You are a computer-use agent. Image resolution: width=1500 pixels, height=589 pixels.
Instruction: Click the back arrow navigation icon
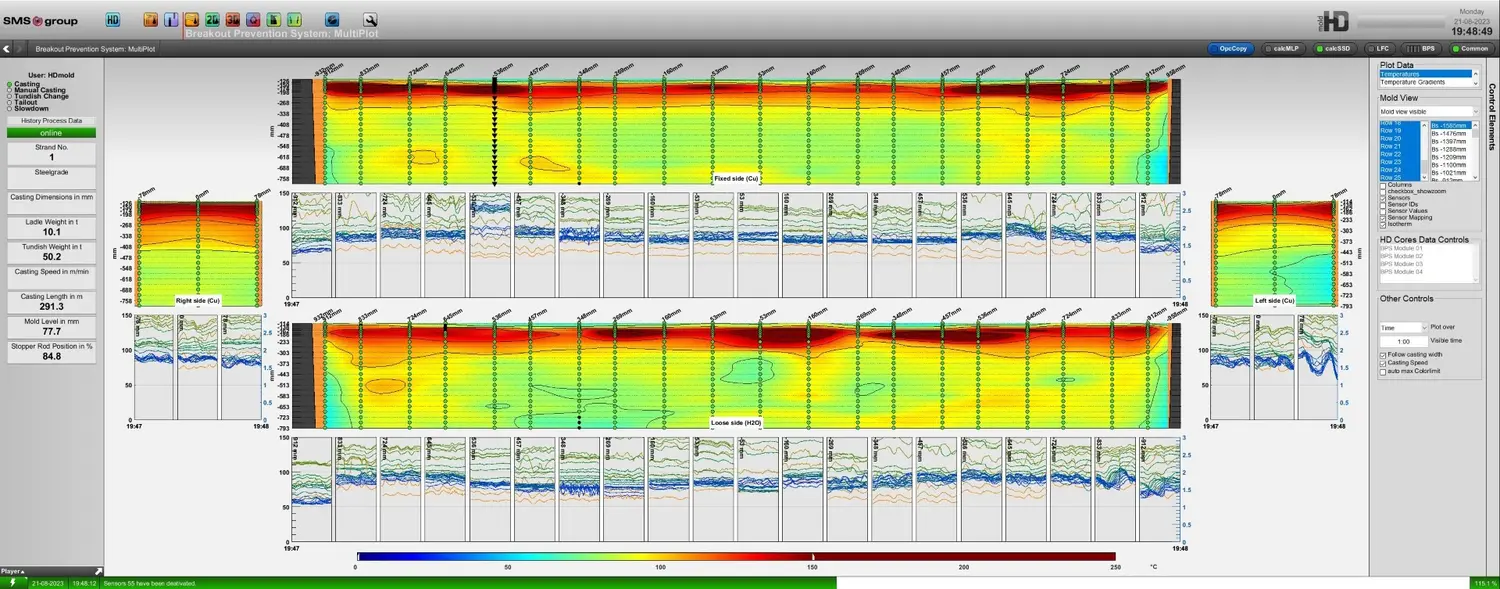click(x=7, y=48)
